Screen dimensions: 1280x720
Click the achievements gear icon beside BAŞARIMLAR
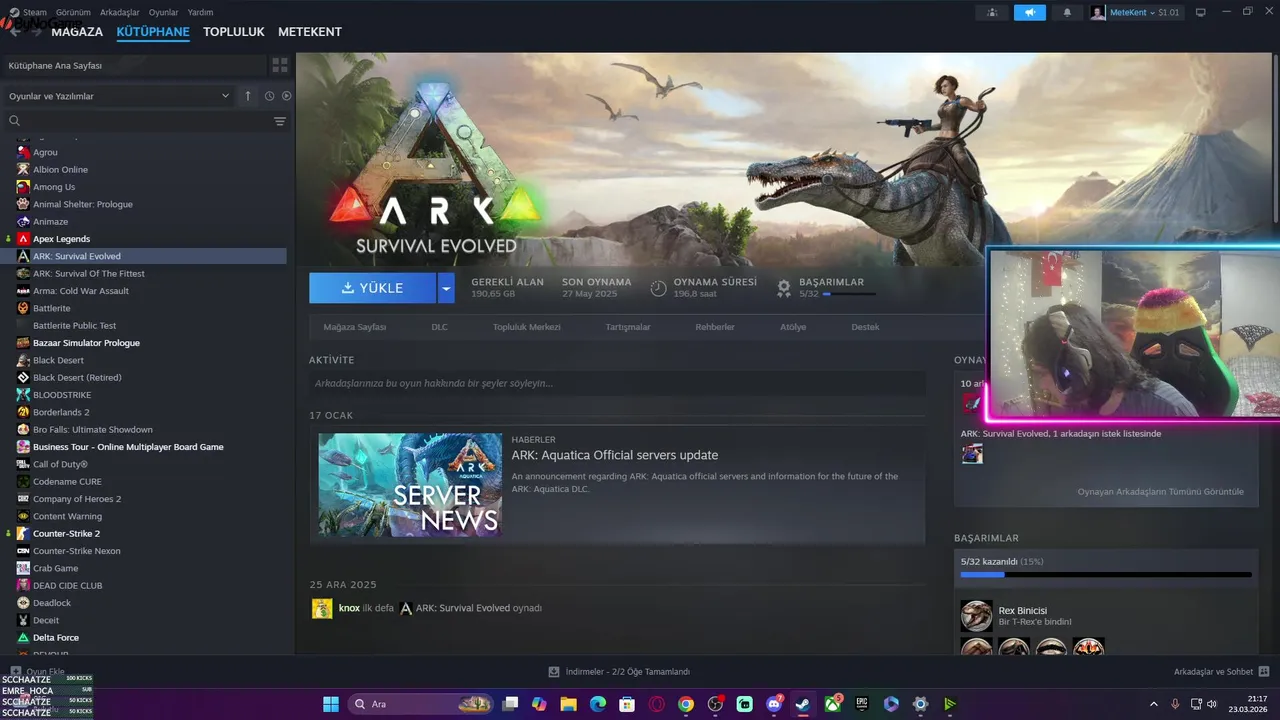click(784, 288)
